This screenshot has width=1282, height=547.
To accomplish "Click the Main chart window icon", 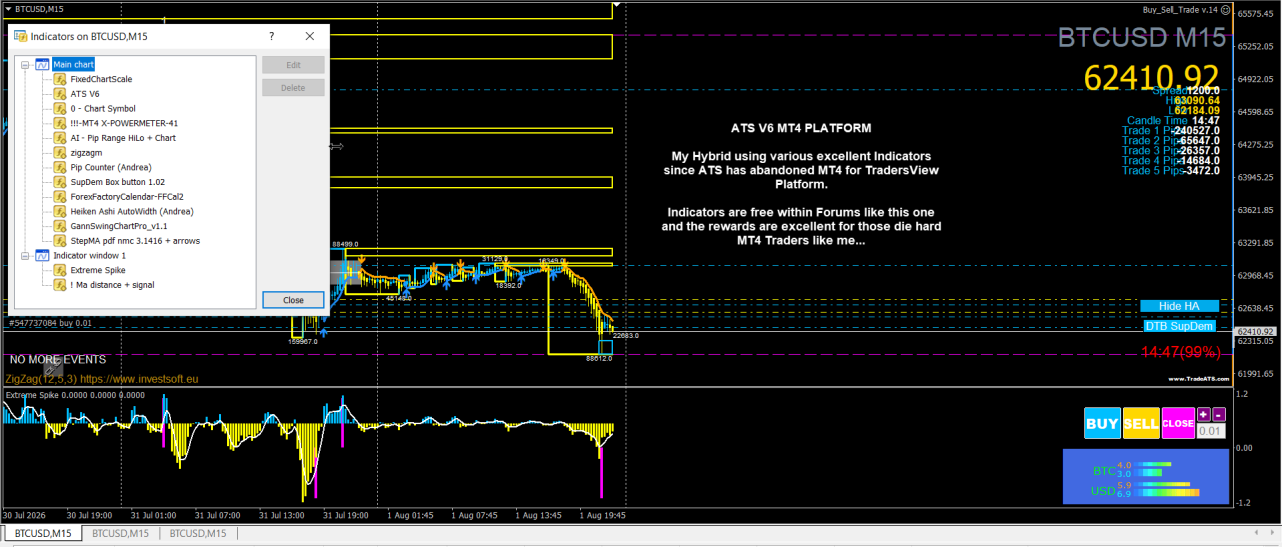I will point(42,64).
